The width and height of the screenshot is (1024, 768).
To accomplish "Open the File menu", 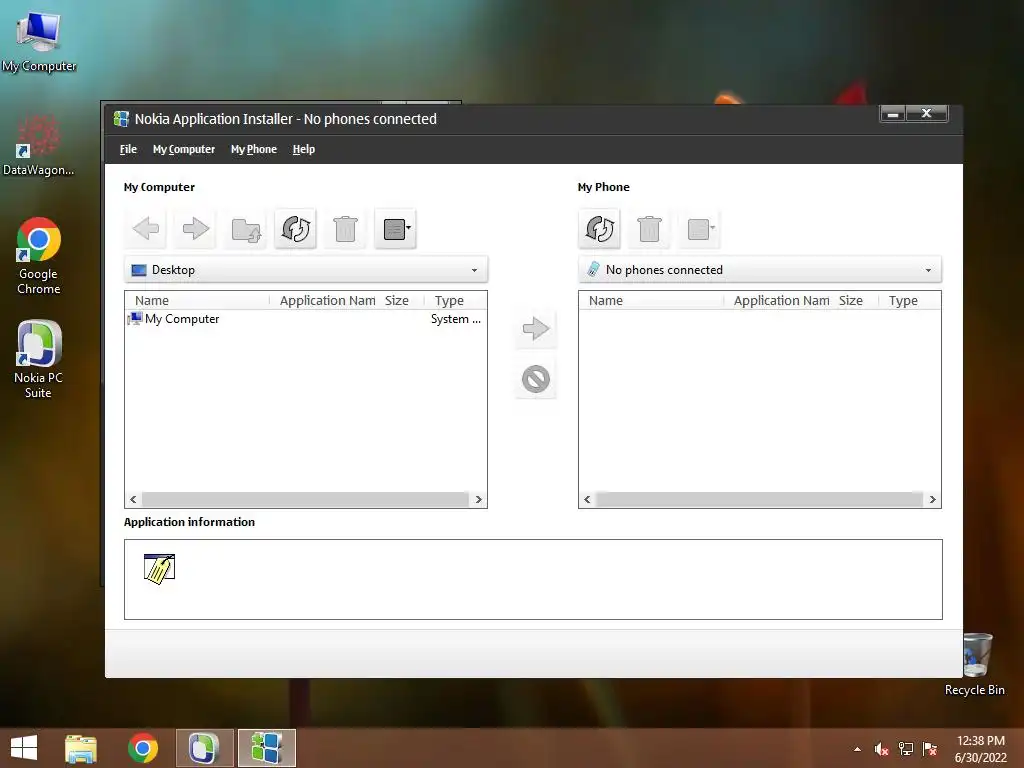I will click(x=128, y=150).
